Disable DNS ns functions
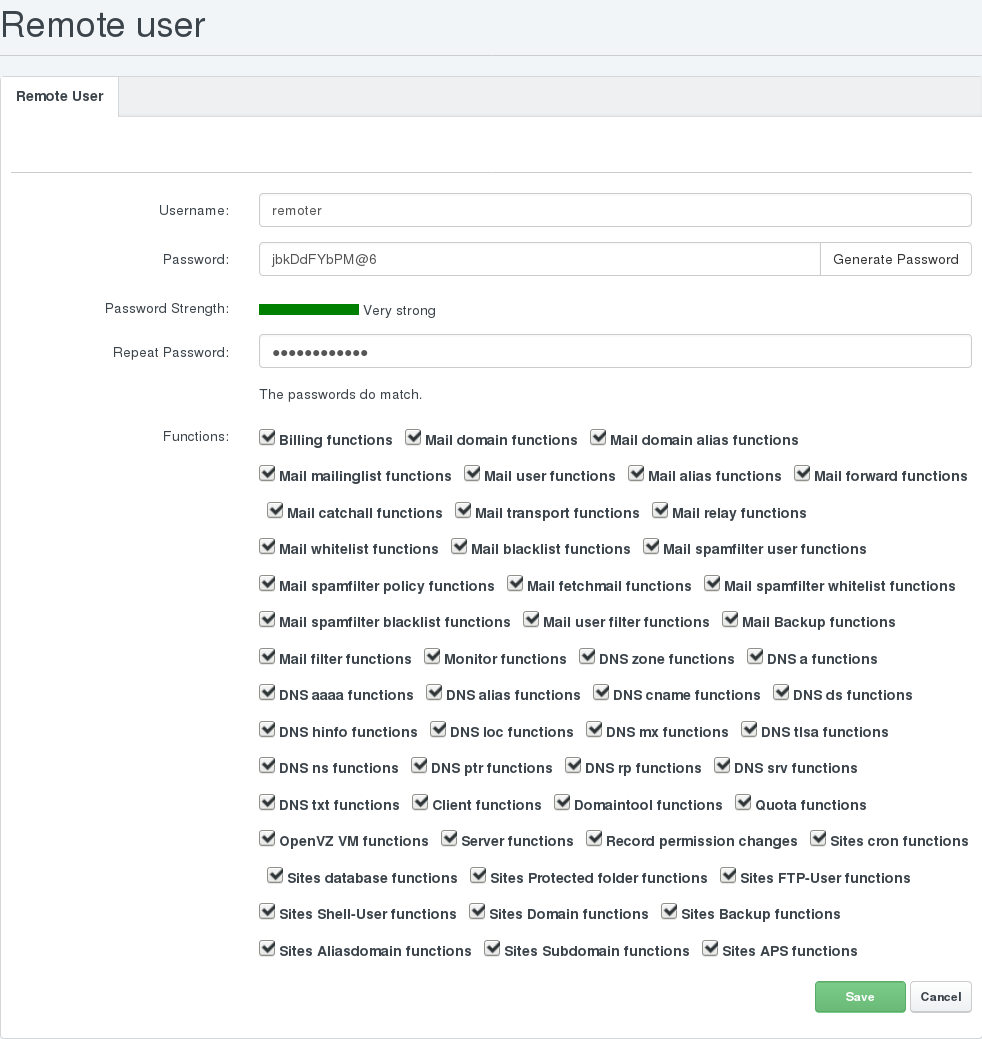 pyautogui.click(x=267, y=765)
